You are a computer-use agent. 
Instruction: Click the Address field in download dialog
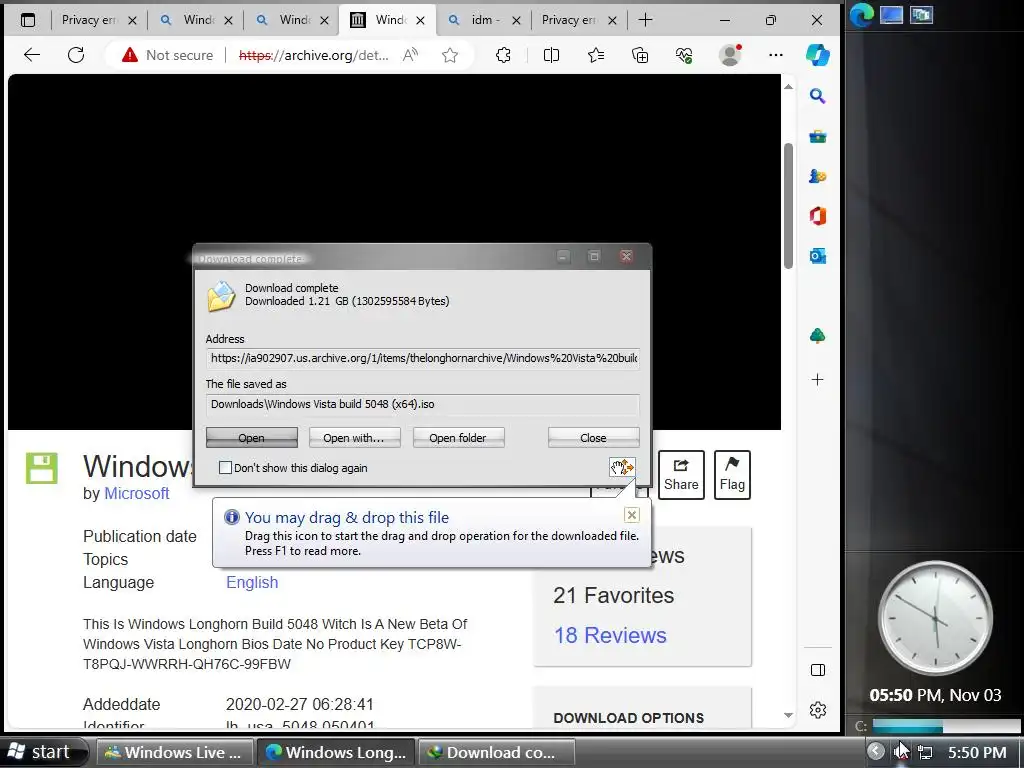(423, 358)
